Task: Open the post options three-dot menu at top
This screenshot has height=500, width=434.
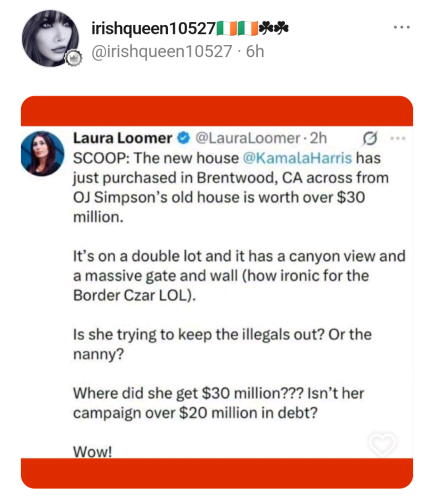Action: (x=401, y=27)
